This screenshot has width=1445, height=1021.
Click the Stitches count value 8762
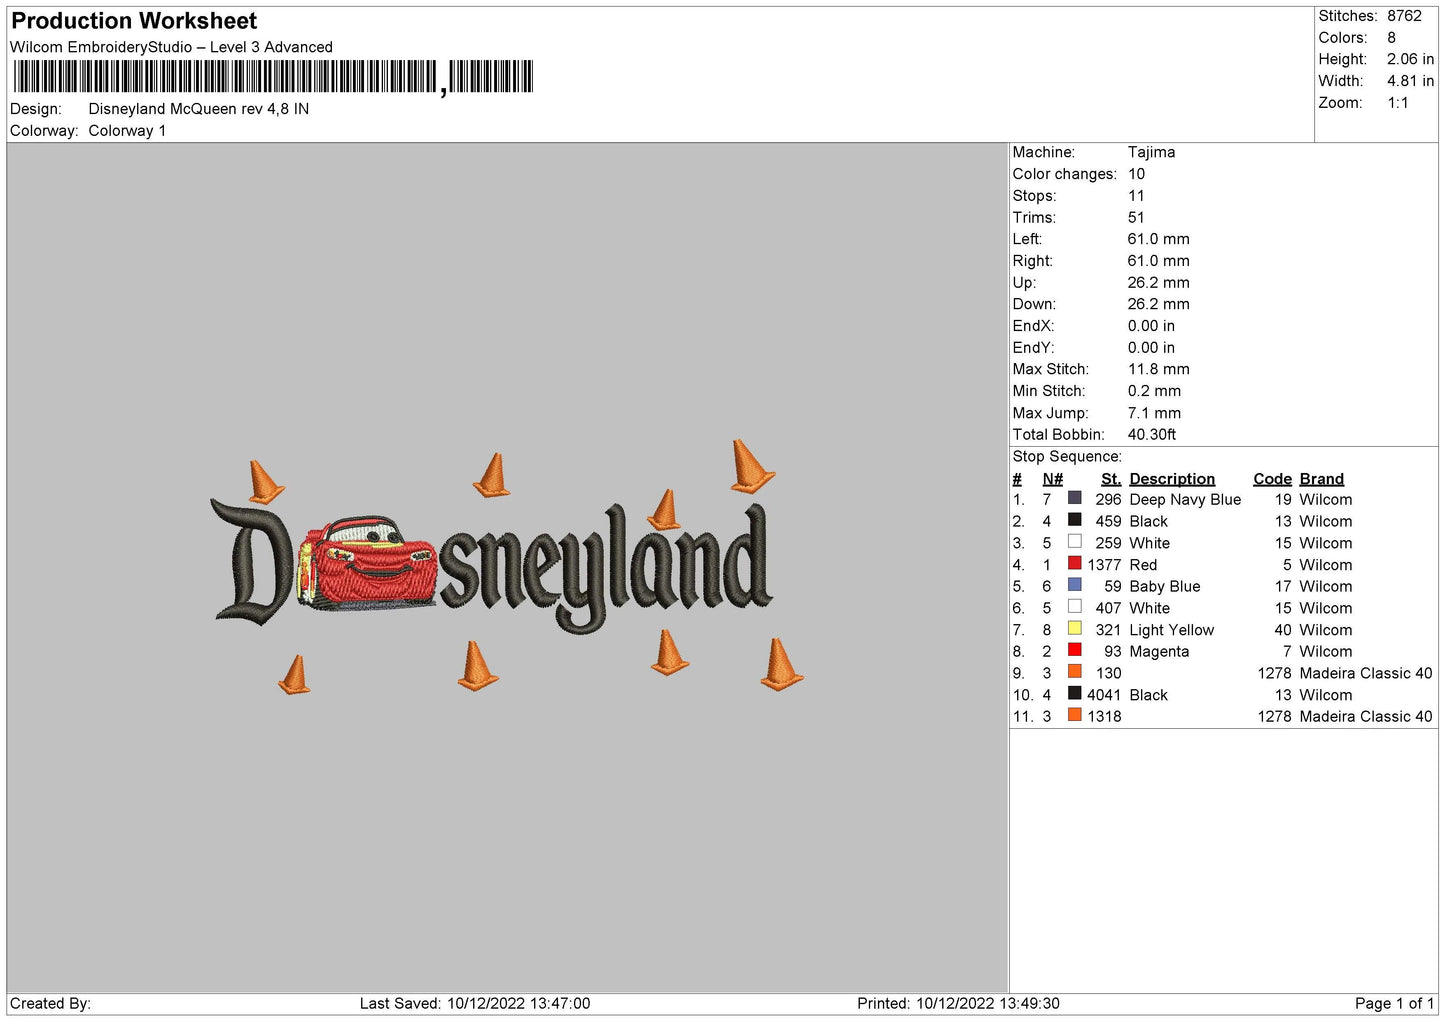[x=1404, y=16]
